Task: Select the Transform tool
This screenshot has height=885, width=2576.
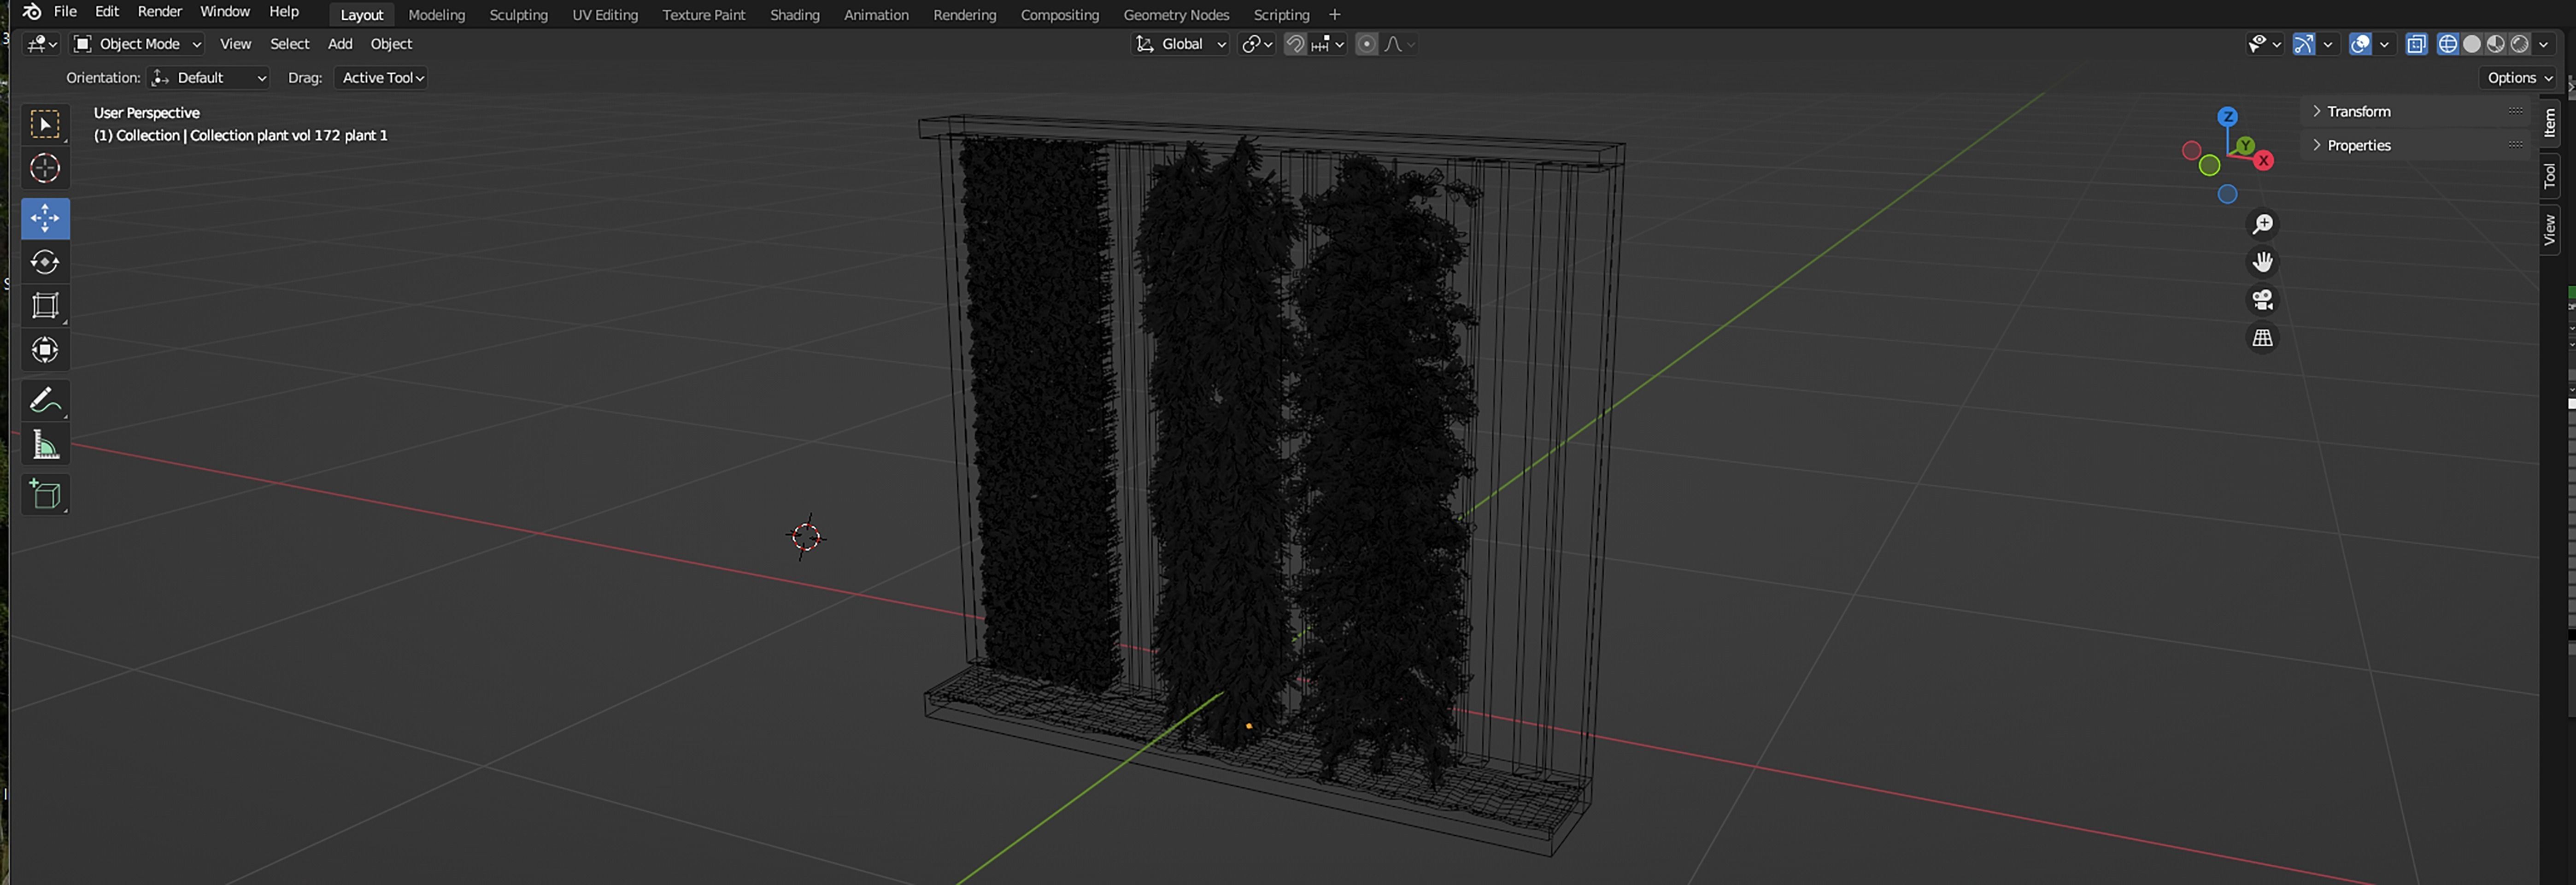Action: (x=45, y=350)
